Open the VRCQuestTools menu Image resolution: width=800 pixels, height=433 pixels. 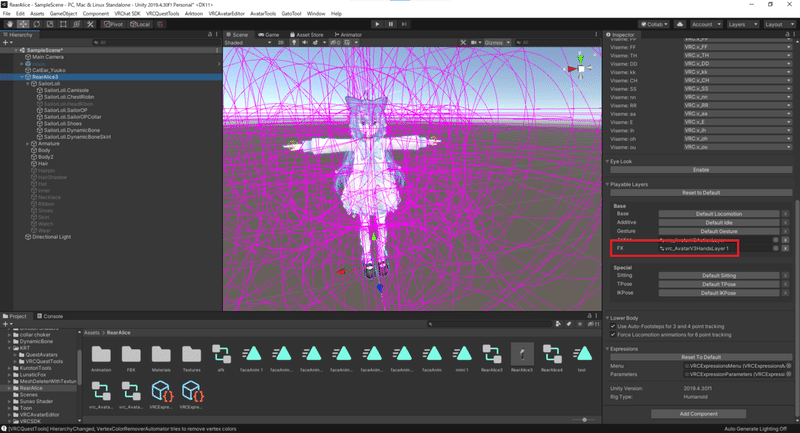pyautogui.click(x=162, y=13)
